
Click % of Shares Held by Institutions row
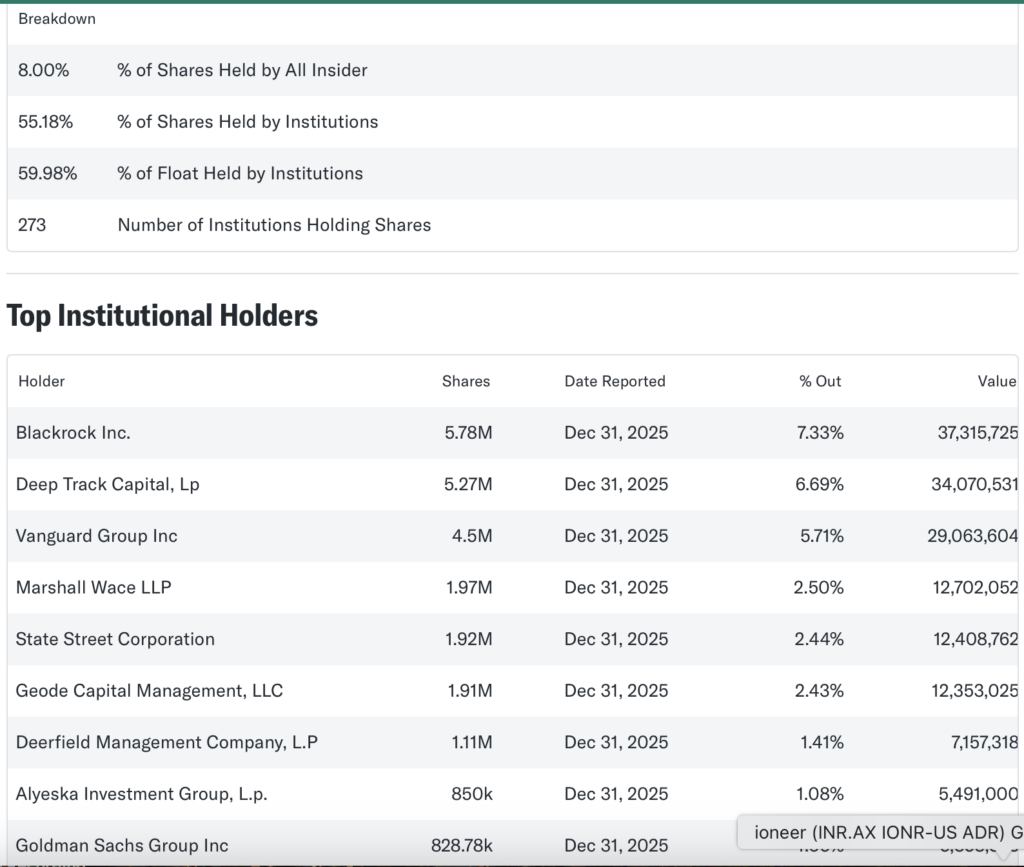point(247,122)
